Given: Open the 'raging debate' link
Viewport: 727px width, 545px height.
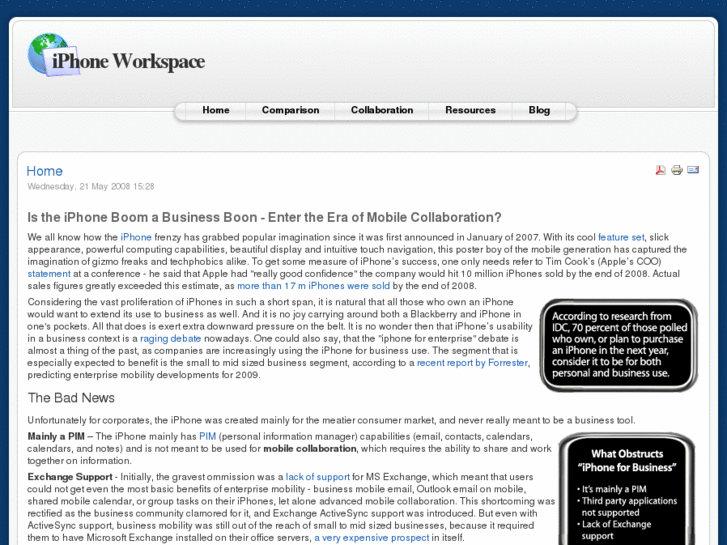Looking at the screenshot, I should [171, 339].
